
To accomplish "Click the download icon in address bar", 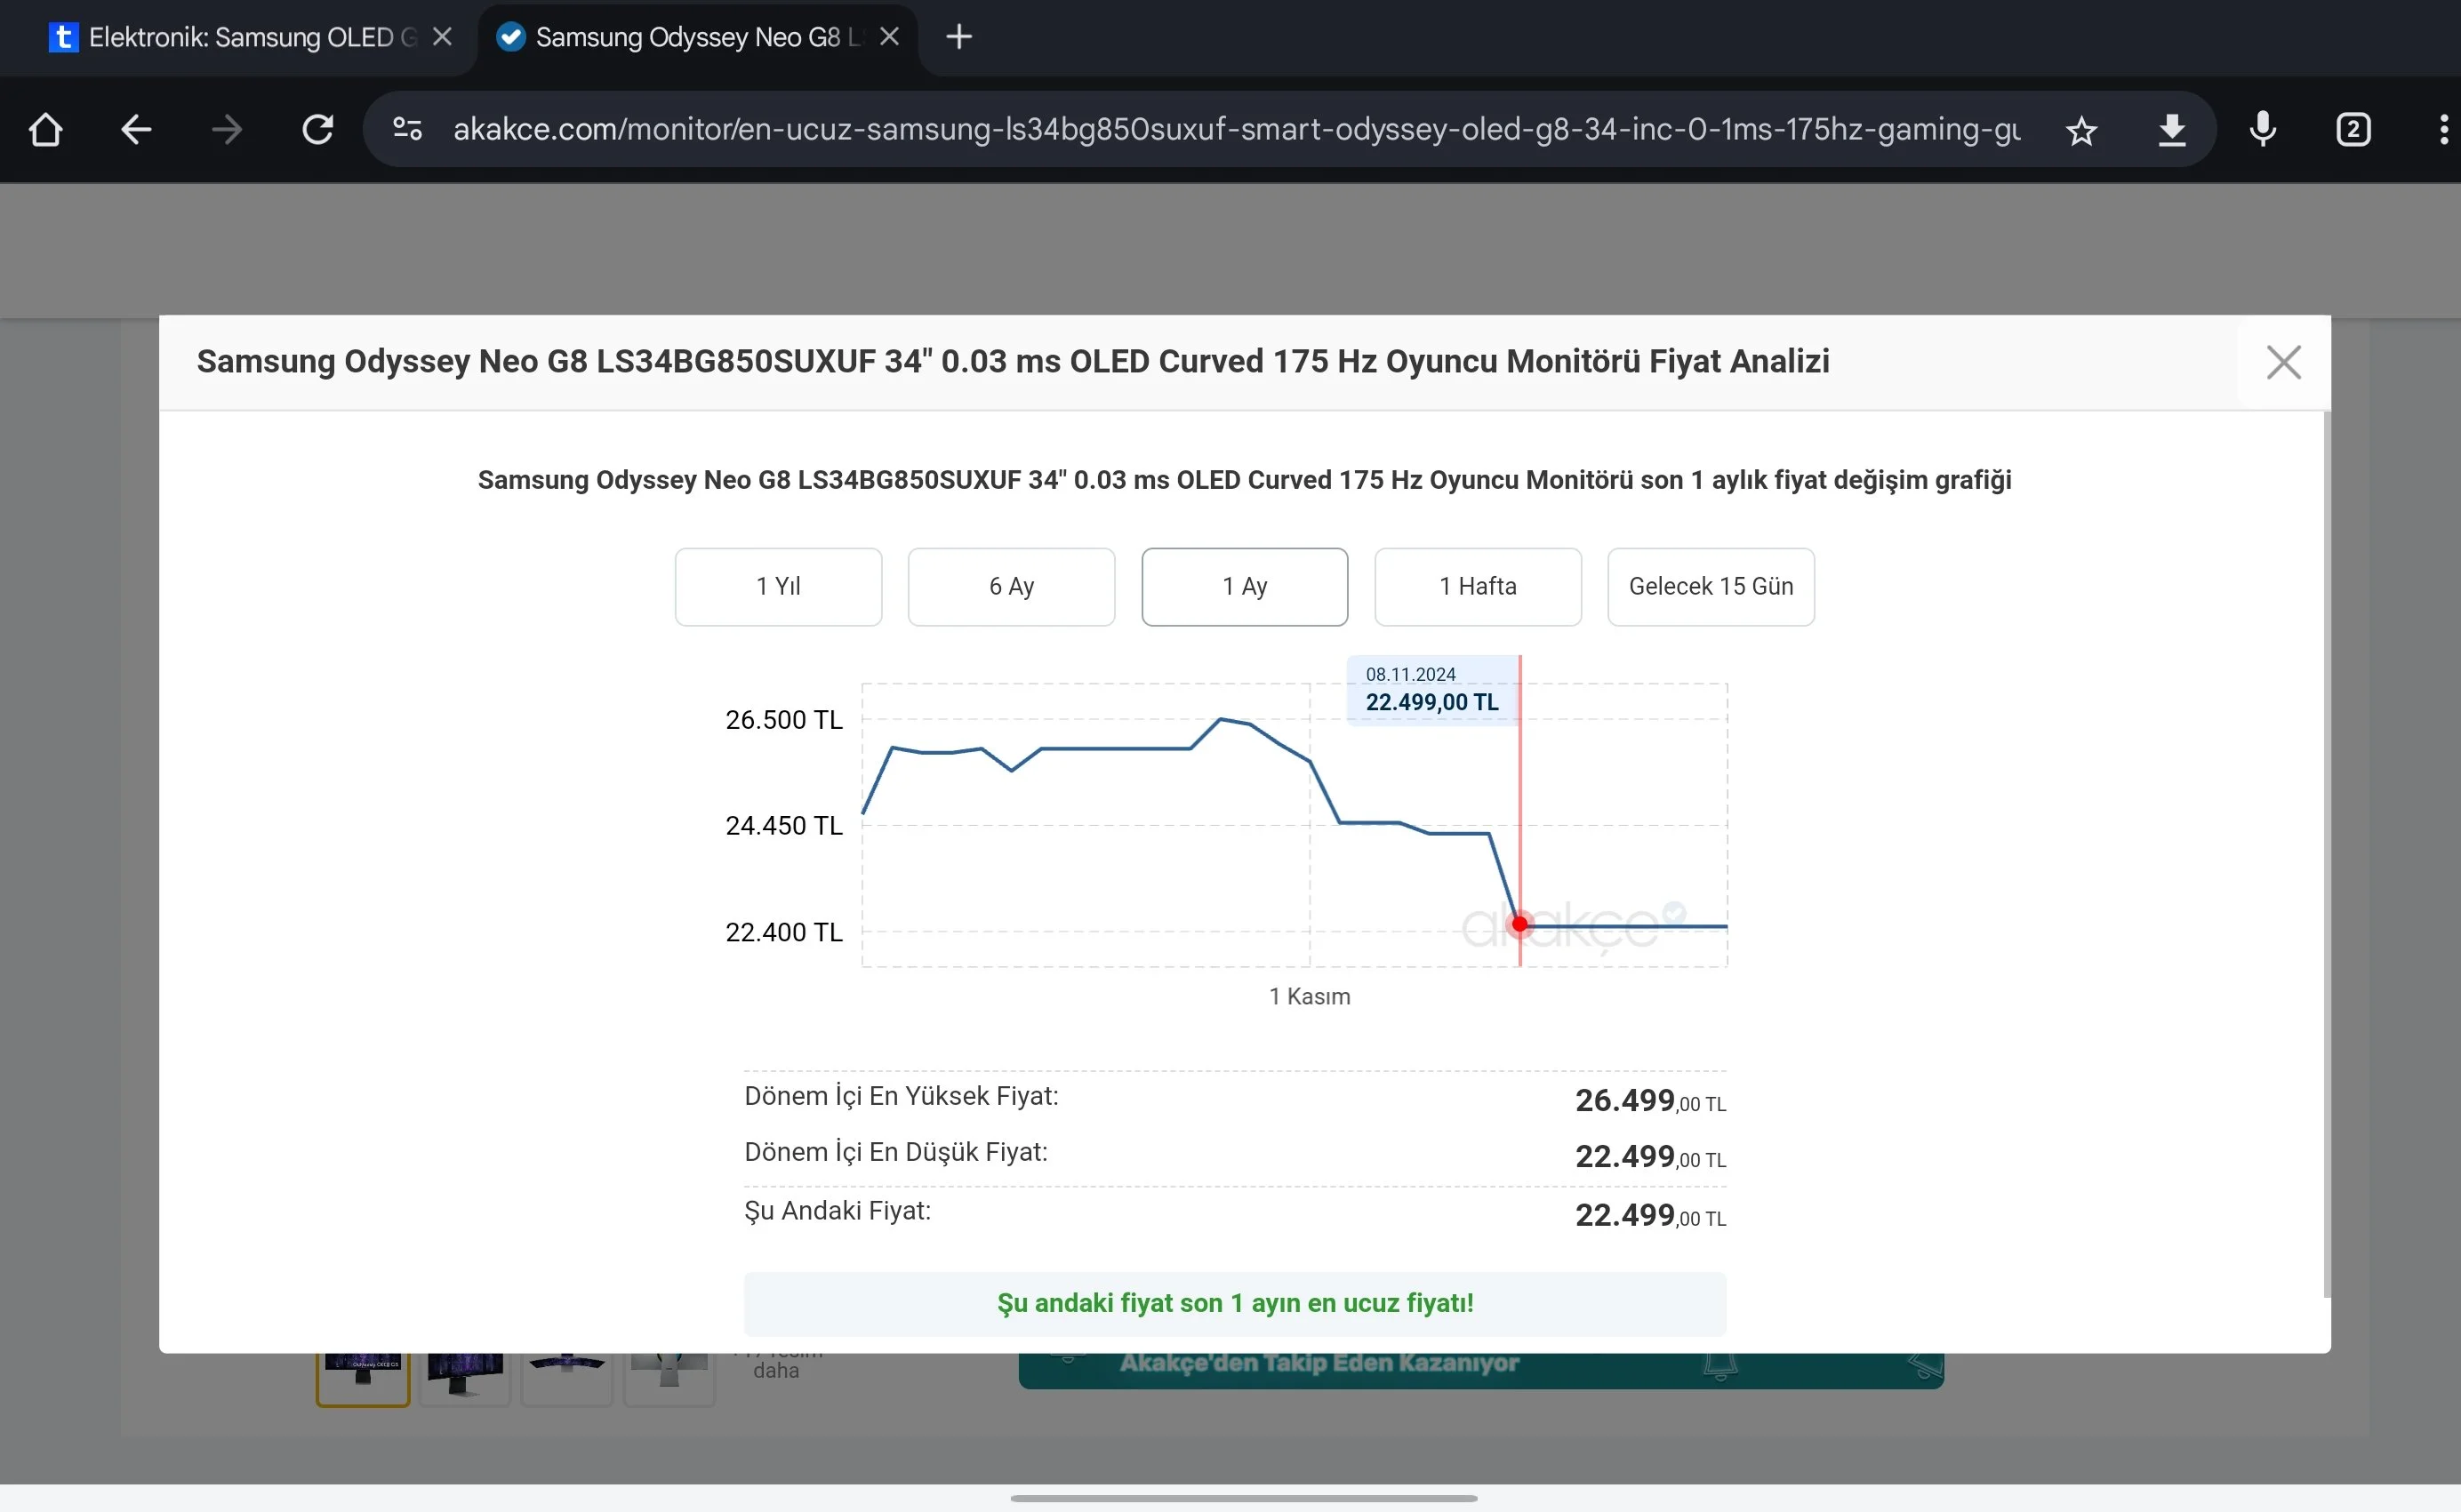I will 2172,130.
